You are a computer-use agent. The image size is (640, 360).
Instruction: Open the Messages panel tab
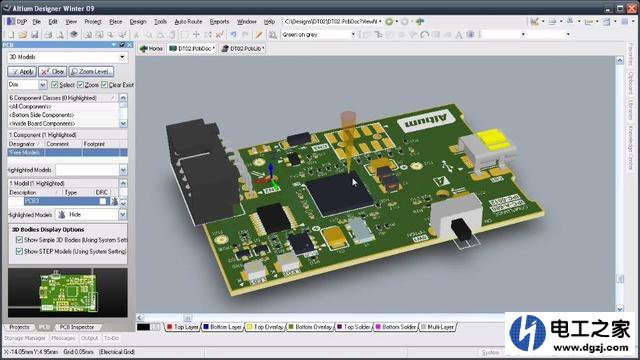click(63, 338)
